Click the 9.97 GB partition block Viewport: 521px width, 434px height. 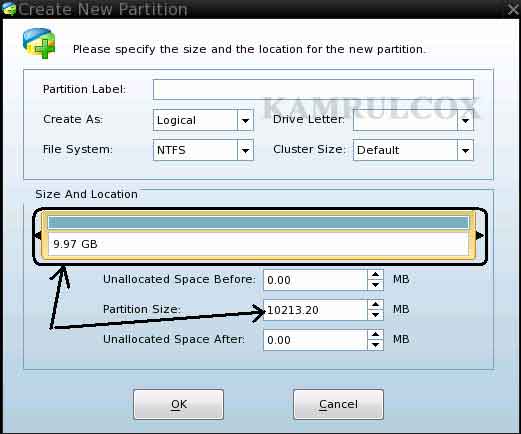pos(258,236)
